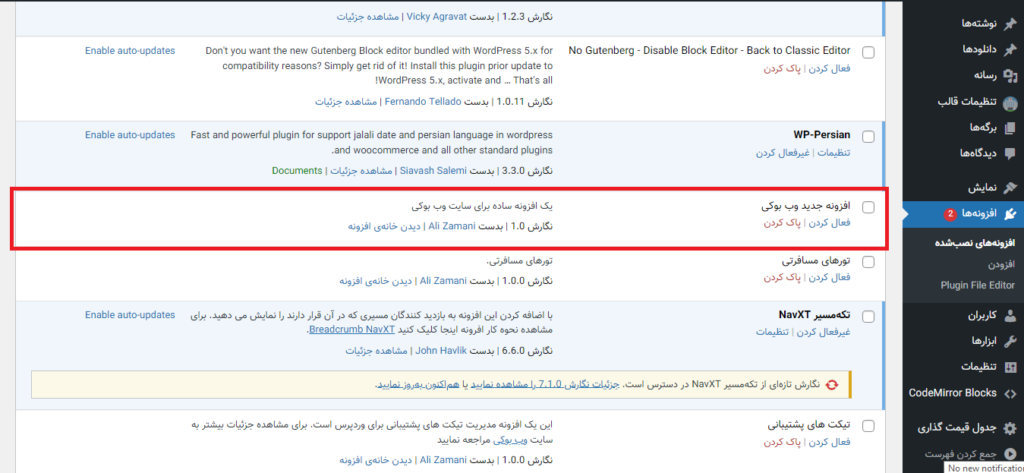The height and width of the screenshot is (473, 1024).
Task: Click غیرفعال کردن under تکه‌مسیر NavXT
Action: tap(822, 332)
